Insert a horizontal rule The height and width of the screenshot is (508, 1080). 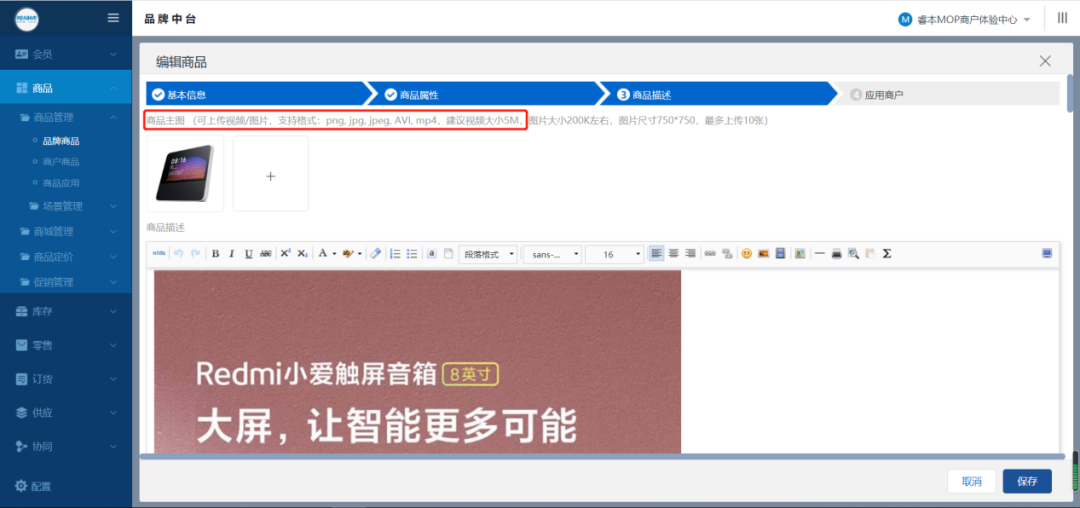pyautogui.click(x=820, y=253)
